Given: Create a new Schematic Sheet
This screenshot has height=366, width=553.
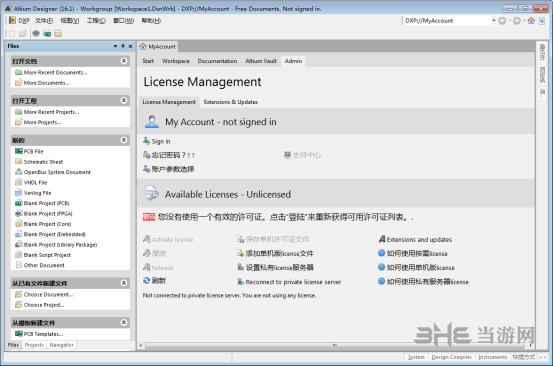Looking at the screenshot, I should click(43, 162).
